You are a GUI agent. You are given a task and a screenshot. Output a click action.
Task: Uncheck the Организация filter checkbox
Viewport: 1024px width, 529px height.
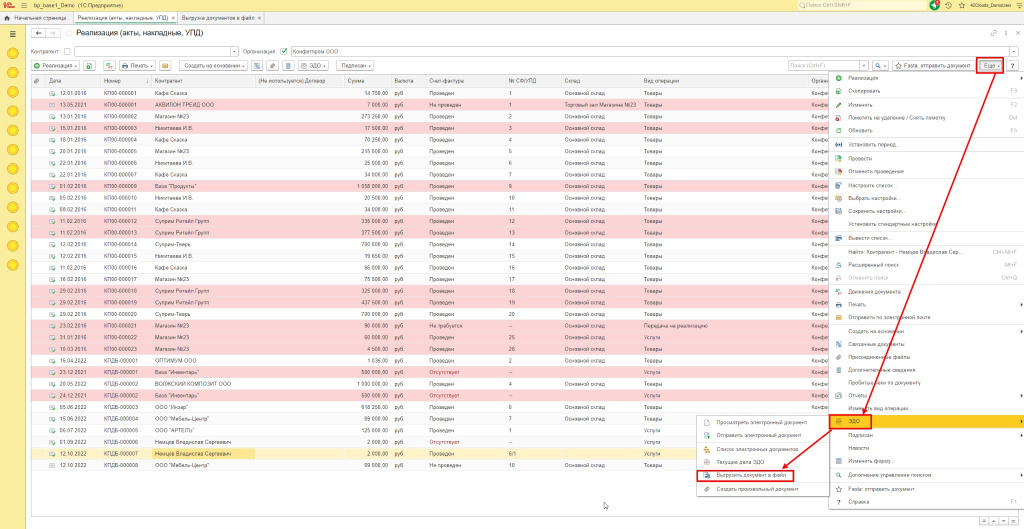pos(284,51)
